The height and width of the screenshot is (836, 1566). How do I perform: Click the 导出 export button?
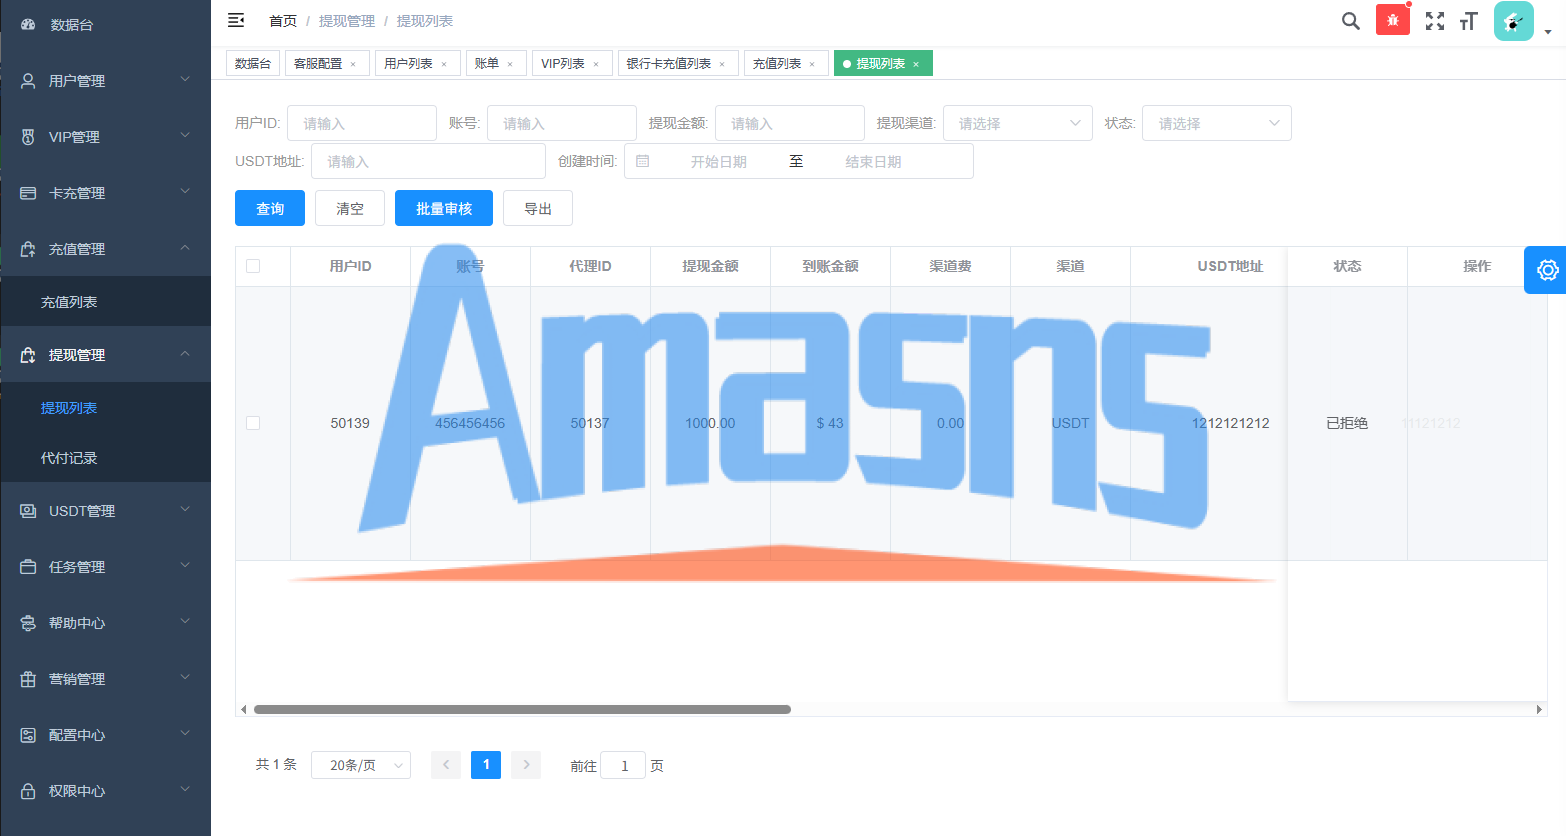tap(538, 208)
